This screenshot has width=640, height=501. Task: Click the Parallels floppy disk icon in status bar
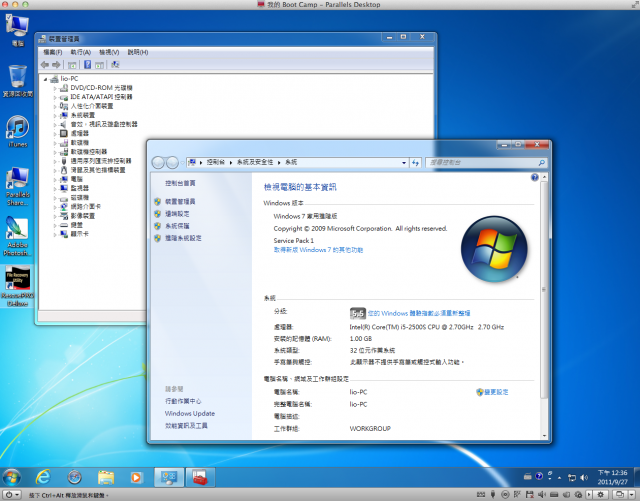(x=529, y=494)
